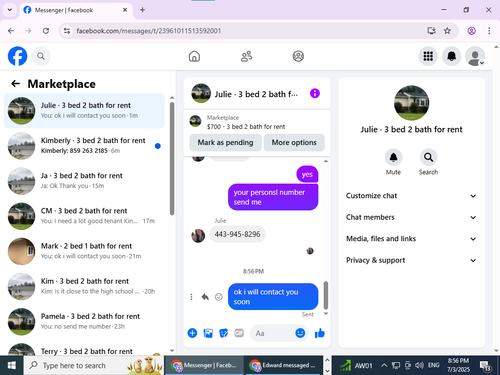The width and height of the screenshot is (500, 375).
Task: Open more options dots beside last message
Action: click(191, 297)
